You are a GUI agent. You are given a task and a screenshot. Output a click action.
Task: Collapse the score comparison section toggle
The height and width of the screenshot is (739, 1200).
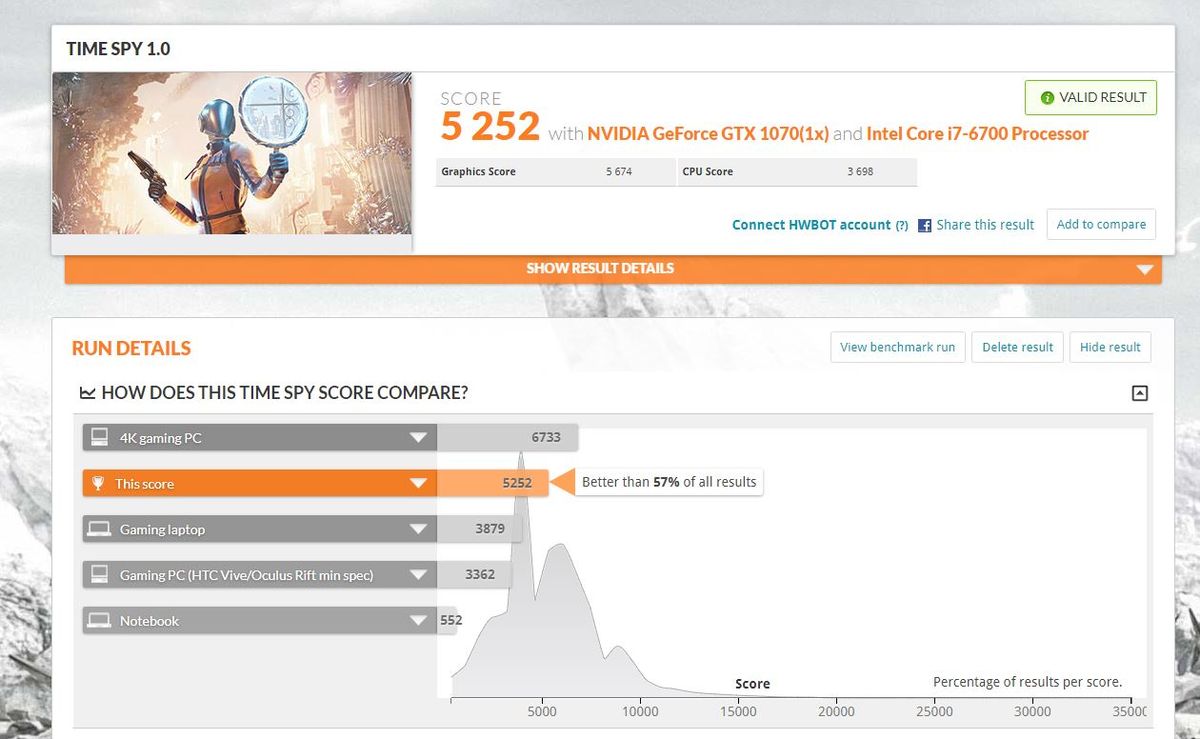tap(1139, 394)
